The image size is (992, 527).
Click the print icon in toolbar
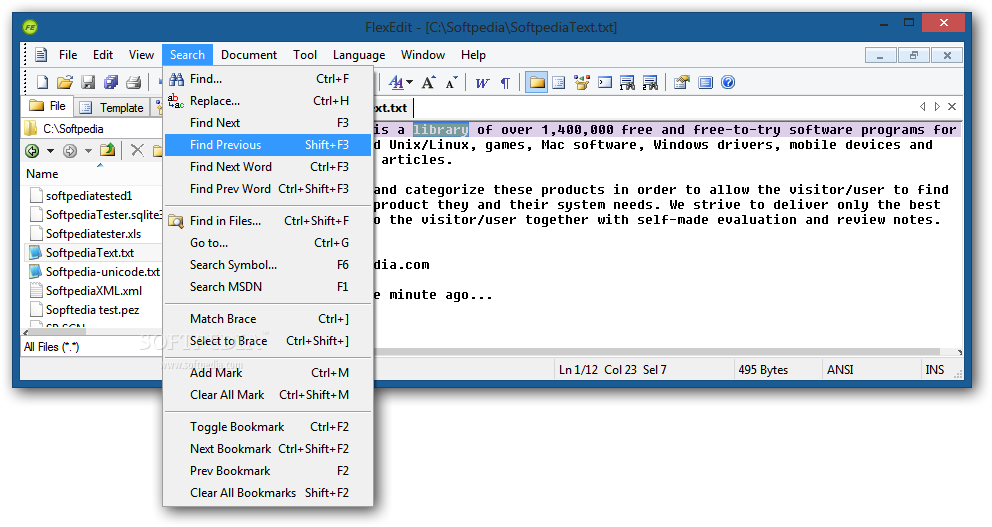[133, 82]
